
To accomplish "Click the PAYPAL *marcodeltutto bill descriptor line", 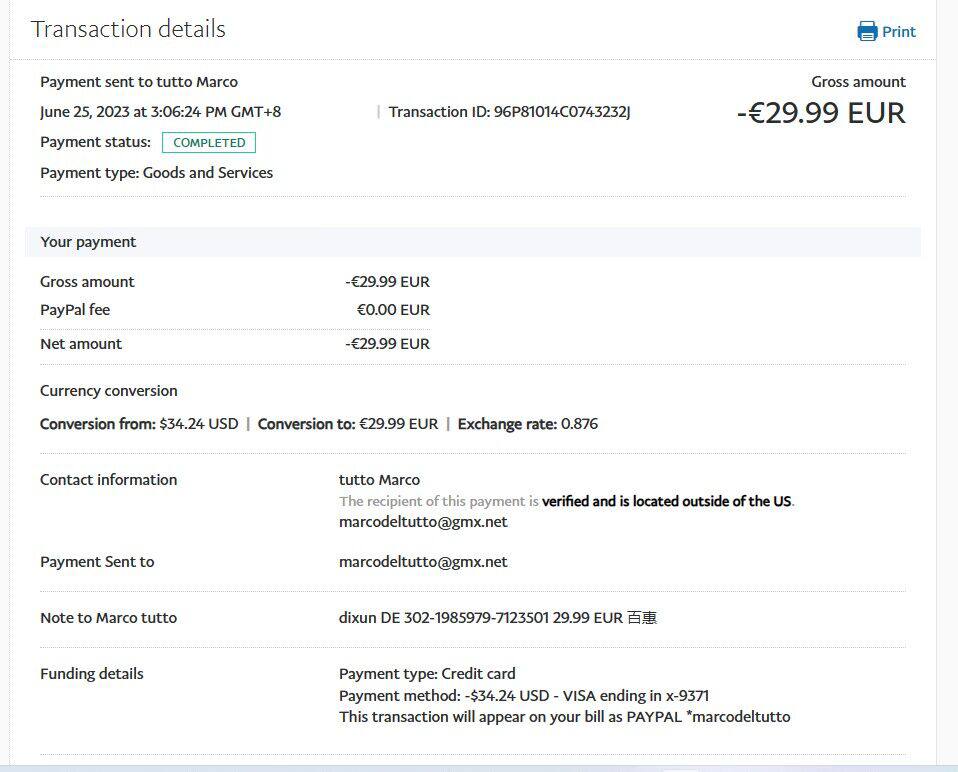I will point(564,716).
